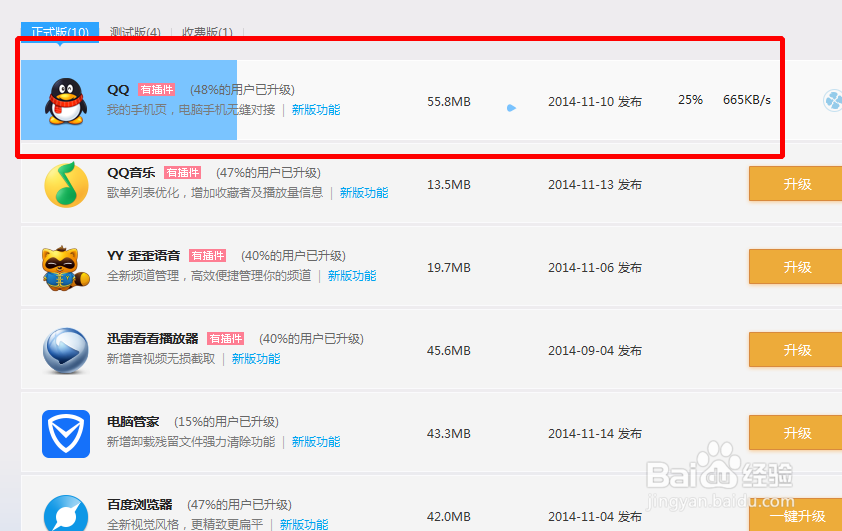Click the QQ download progress bar

coord(129,100)
